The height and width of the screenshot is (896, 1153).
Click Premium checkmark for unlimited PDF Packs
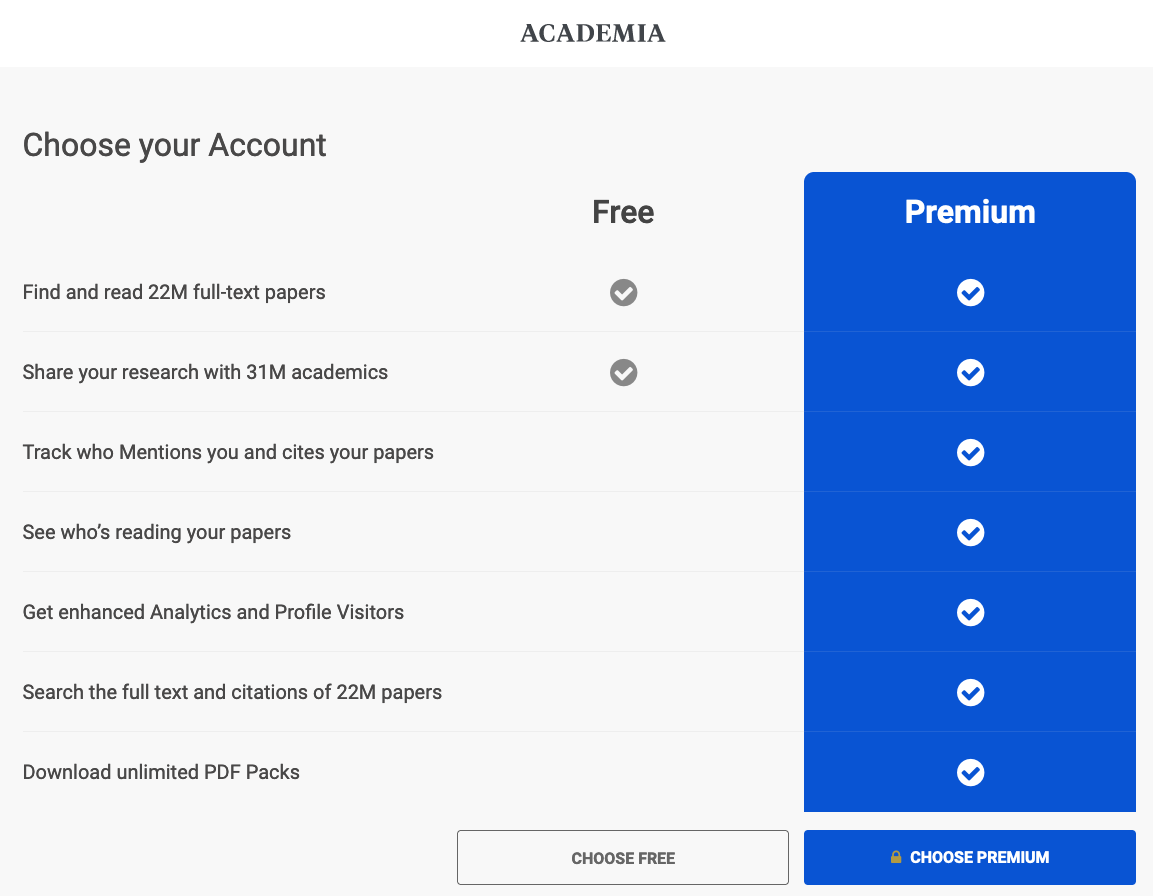pos(970,772)
